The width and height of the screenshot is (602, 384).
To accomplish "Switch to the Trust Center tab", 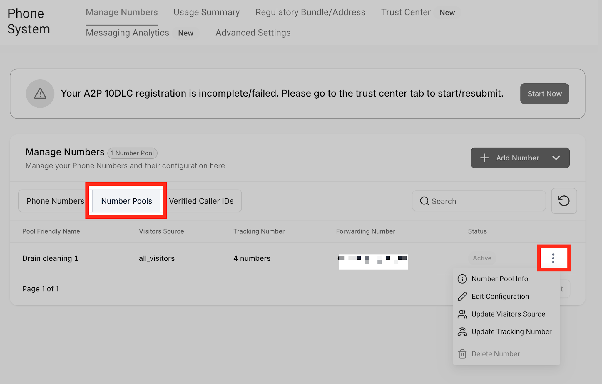I will point(406,12).
